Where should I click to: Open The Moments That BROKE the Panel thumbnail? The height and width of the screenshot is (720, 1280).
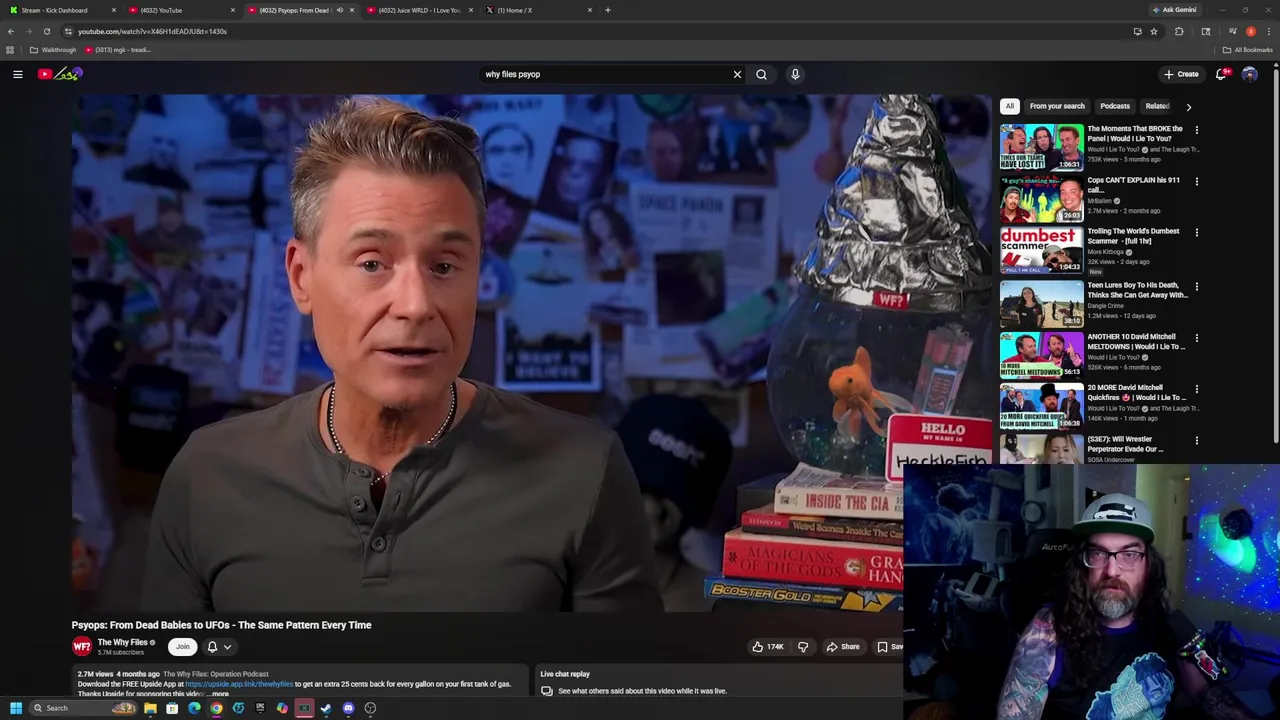(1041, 147)
